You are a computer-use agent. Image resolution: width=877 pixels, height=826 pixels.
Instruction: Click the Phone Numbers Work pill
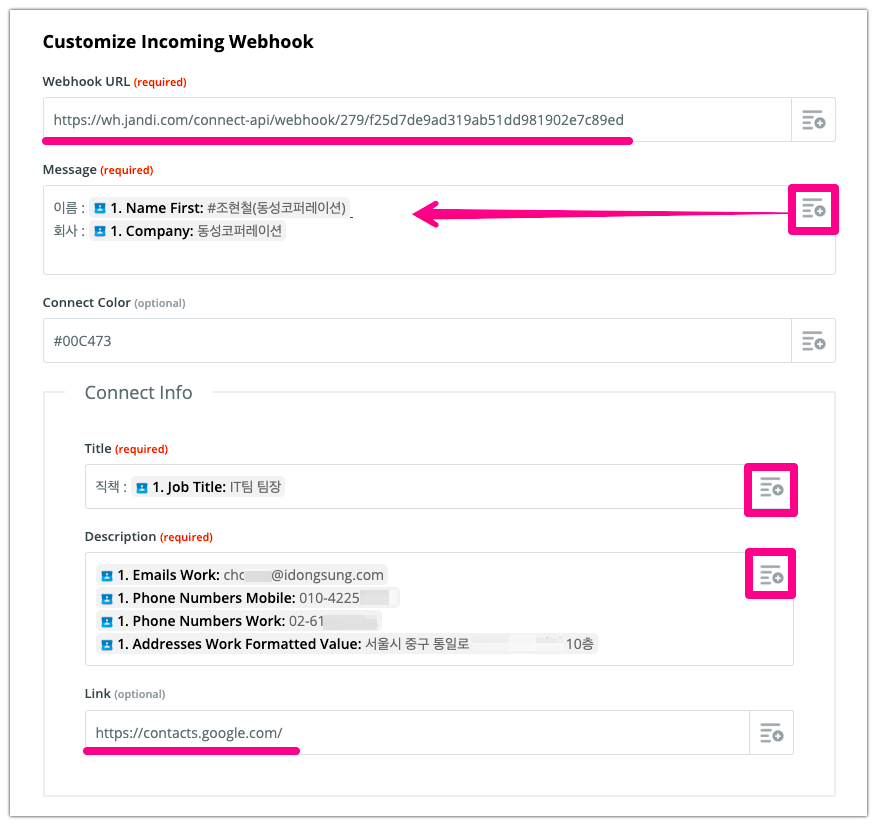(238, 621)
